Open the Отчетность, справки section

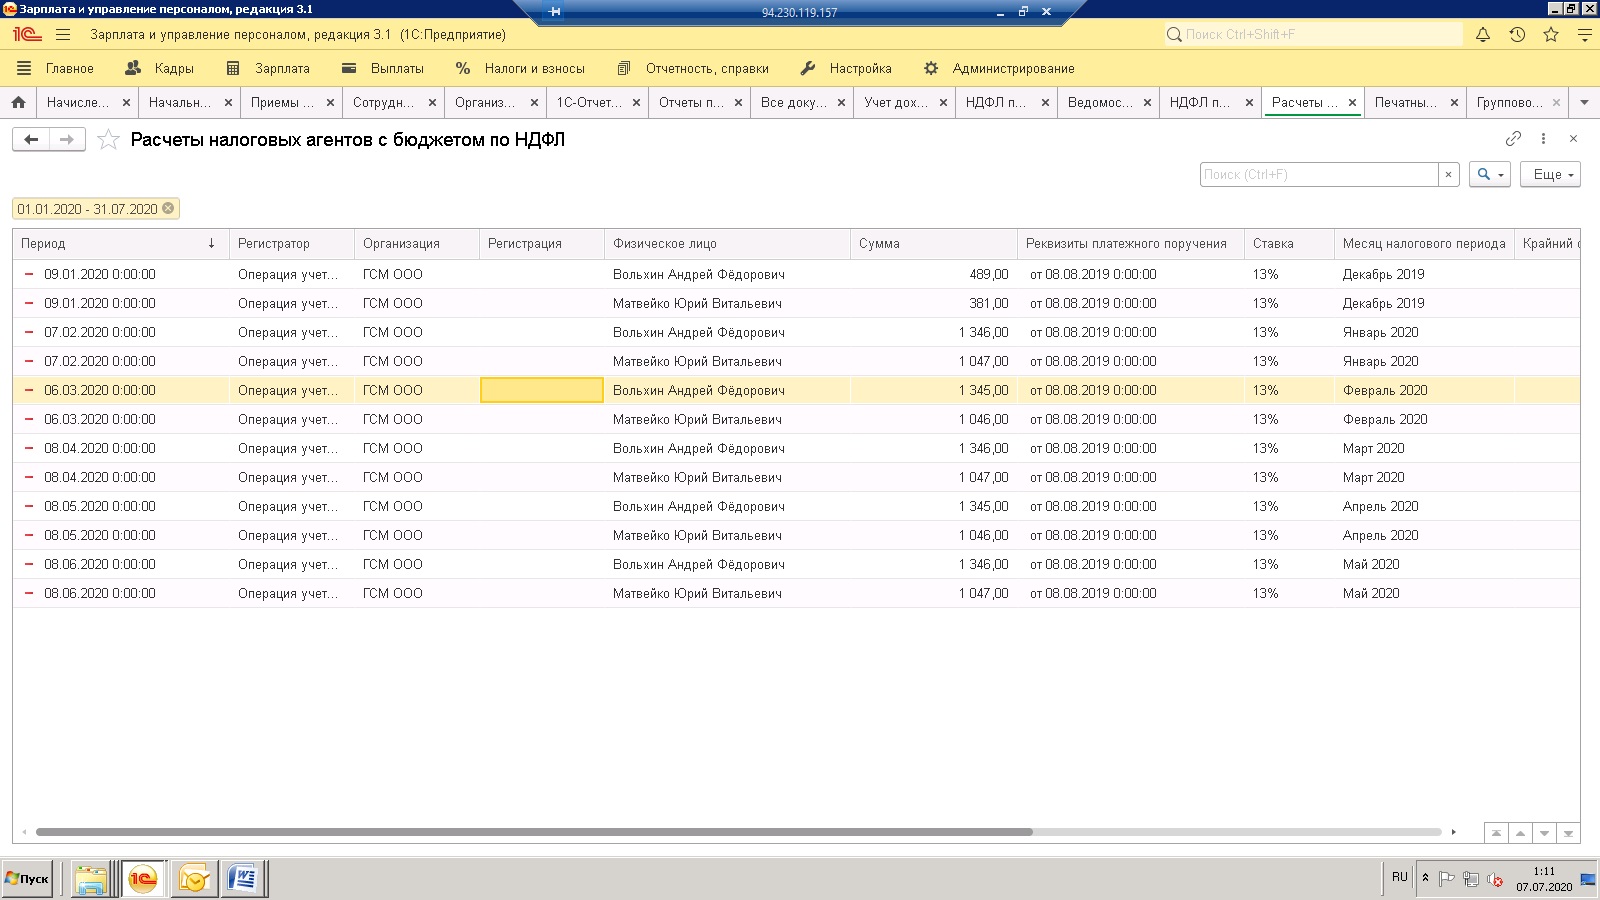pyautogui.click(x=693, y=68)
